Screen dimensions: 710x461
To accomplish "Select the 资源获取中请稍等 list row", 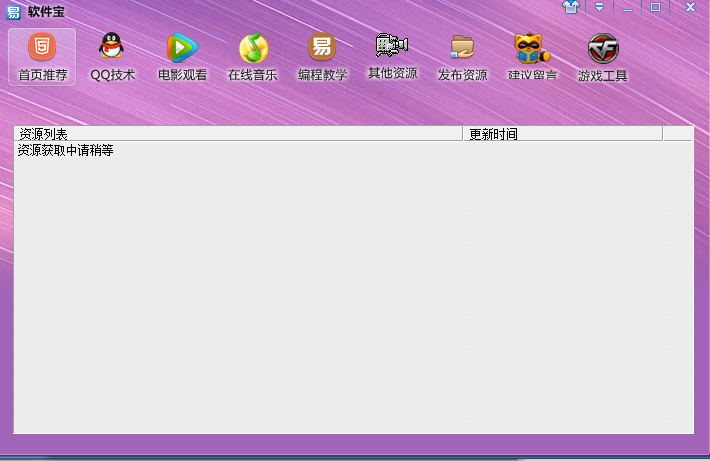I will coord(353,150).
